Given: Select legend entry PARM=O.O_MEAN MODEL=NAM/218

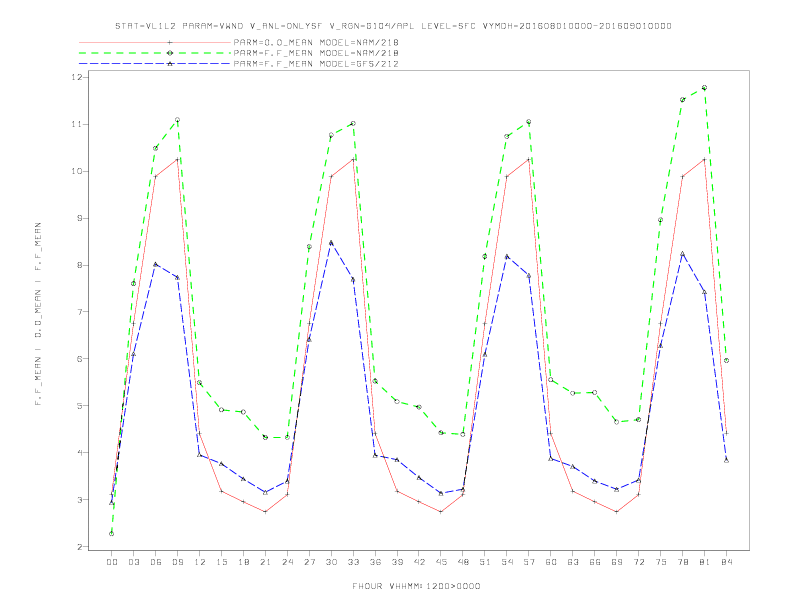Looking at the screenshot, I should click(x=316, y=42).
